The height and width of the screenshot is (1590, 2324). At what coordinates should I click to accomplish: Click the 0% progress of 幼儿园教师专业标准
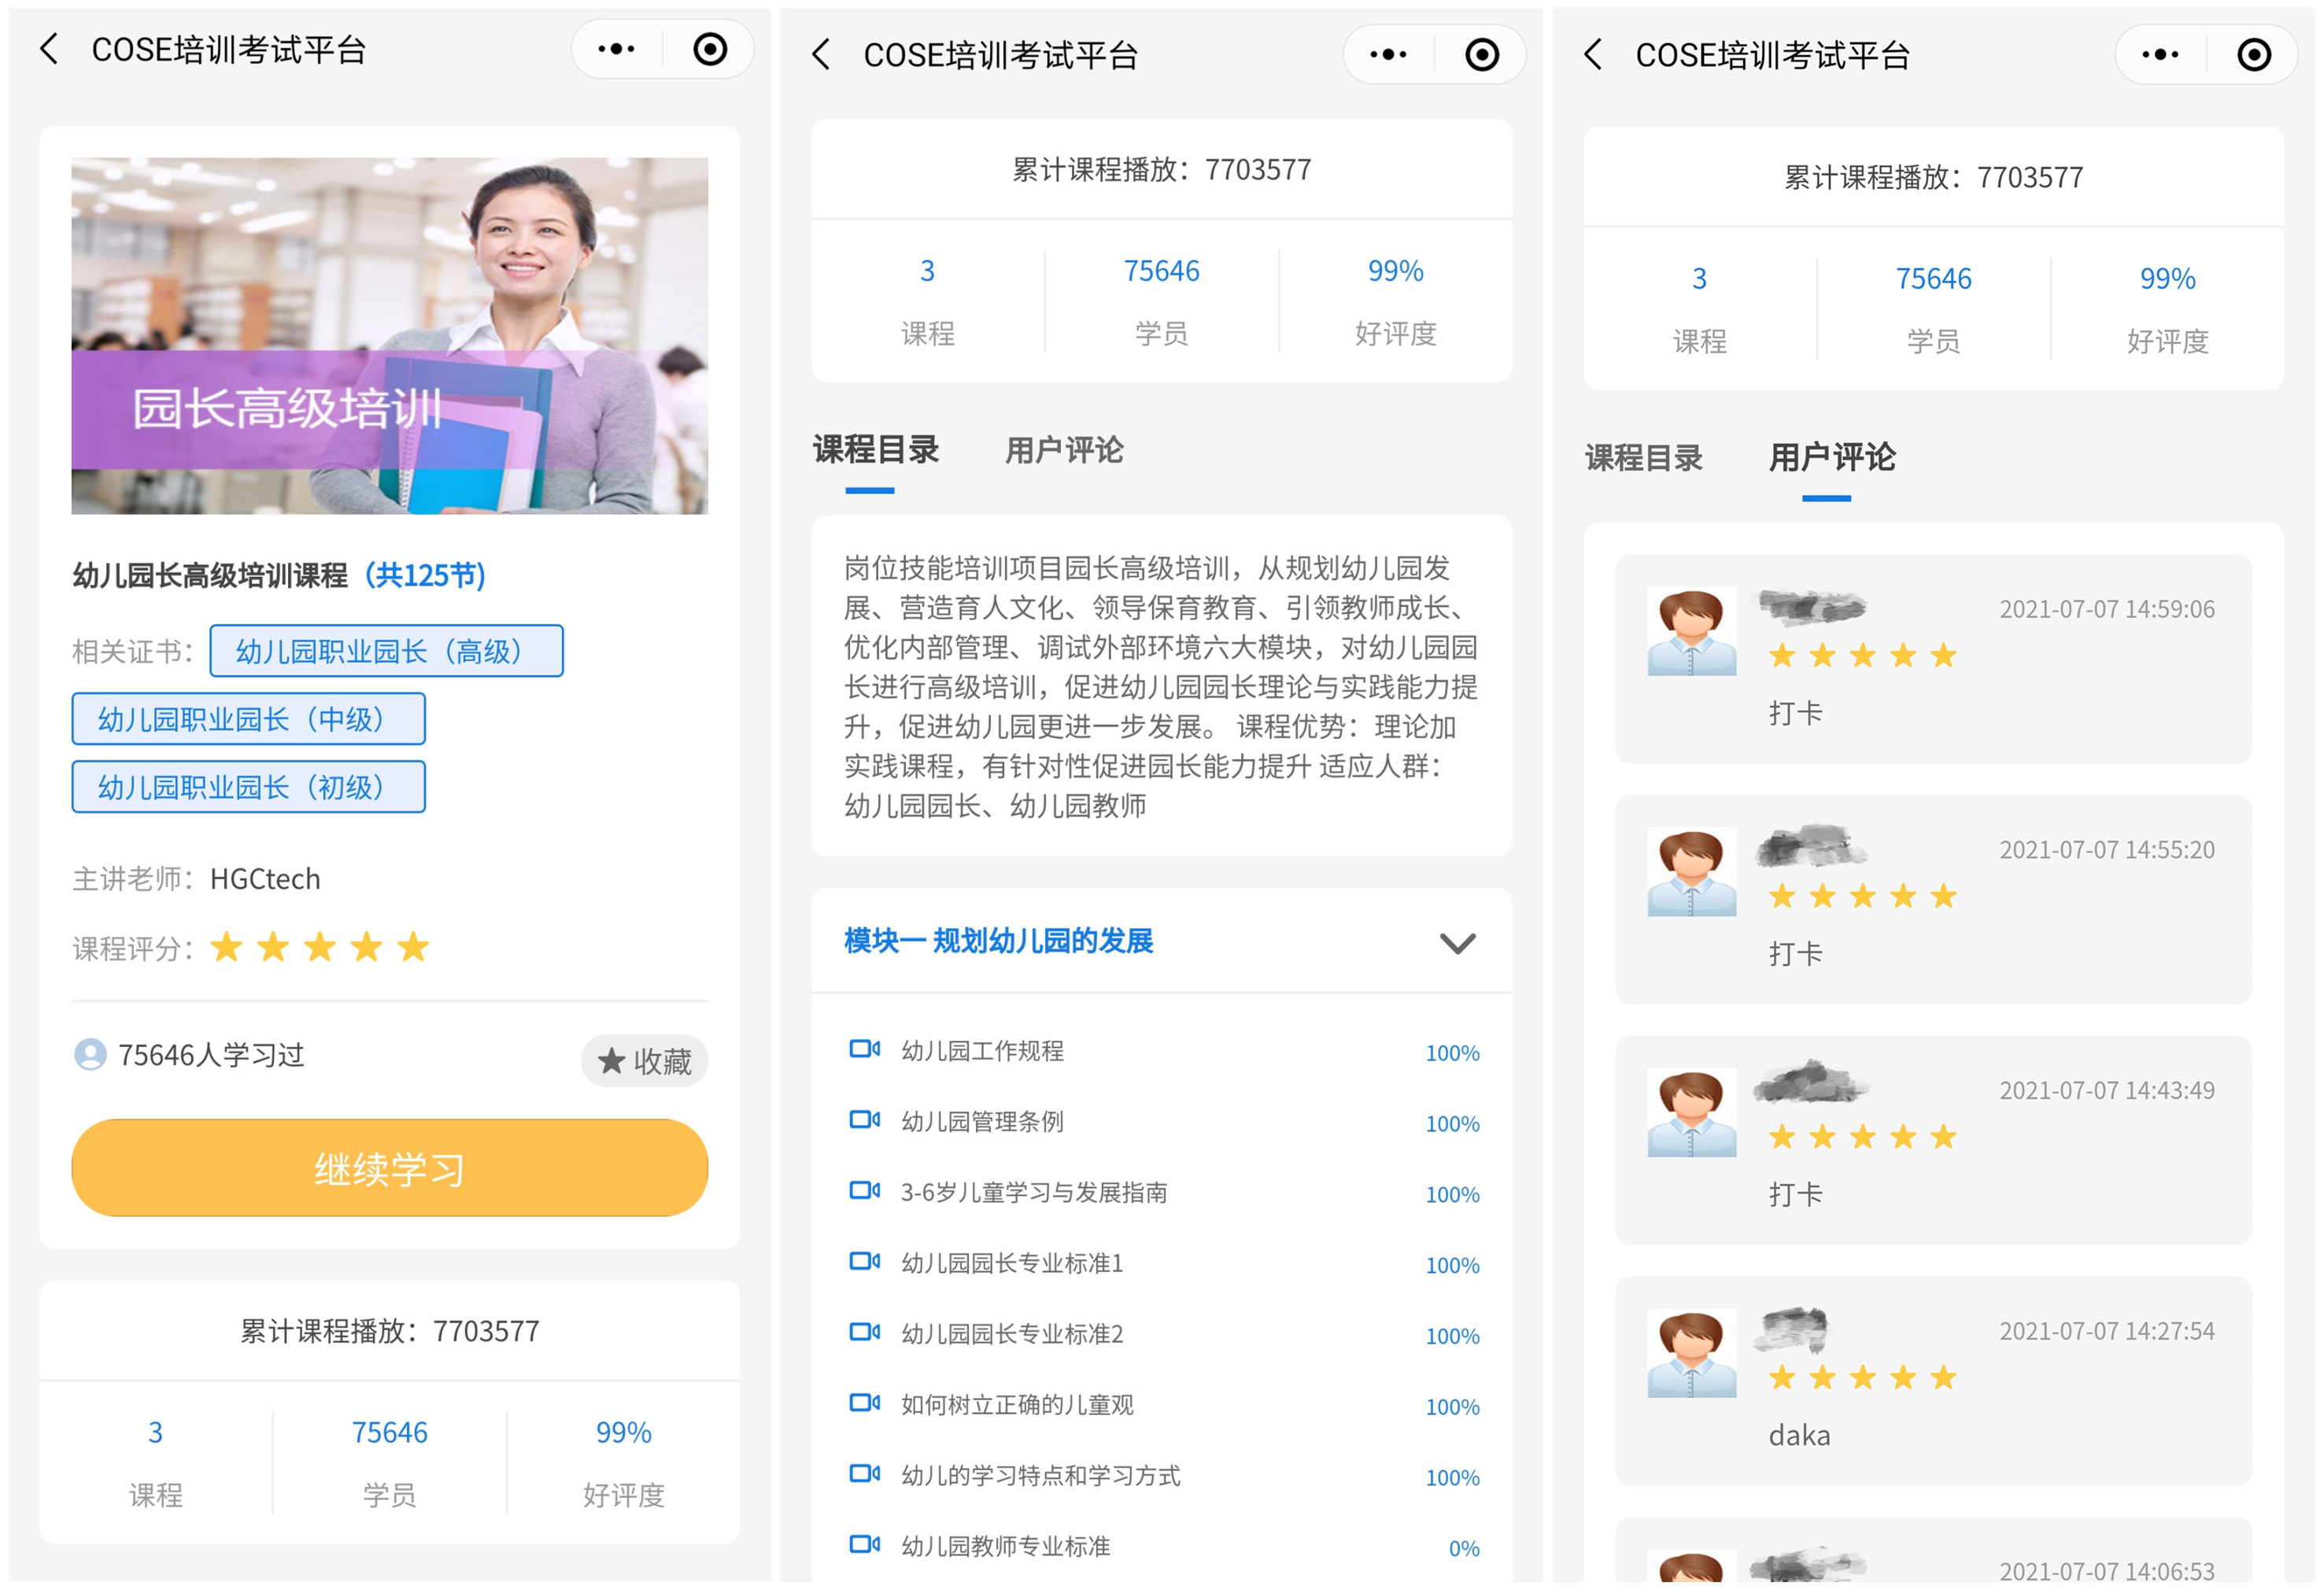click(x=1464, y=1548)
